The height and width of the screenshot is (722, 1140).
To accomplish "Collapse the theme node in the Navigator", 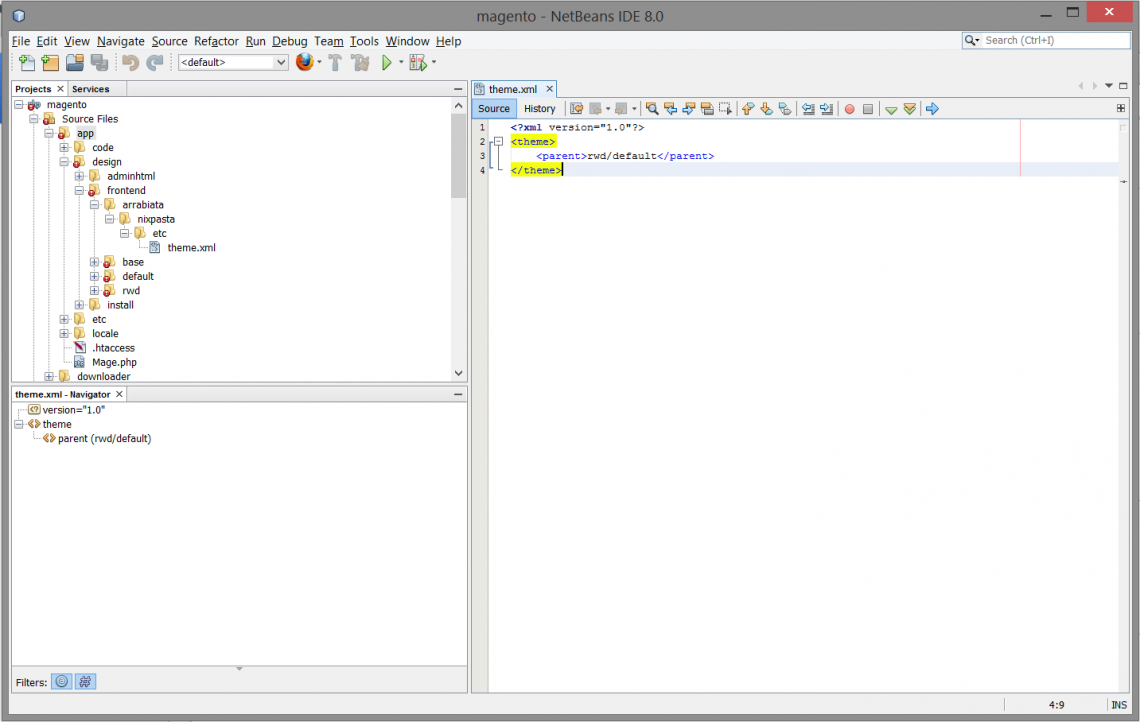I will (19, 425).
